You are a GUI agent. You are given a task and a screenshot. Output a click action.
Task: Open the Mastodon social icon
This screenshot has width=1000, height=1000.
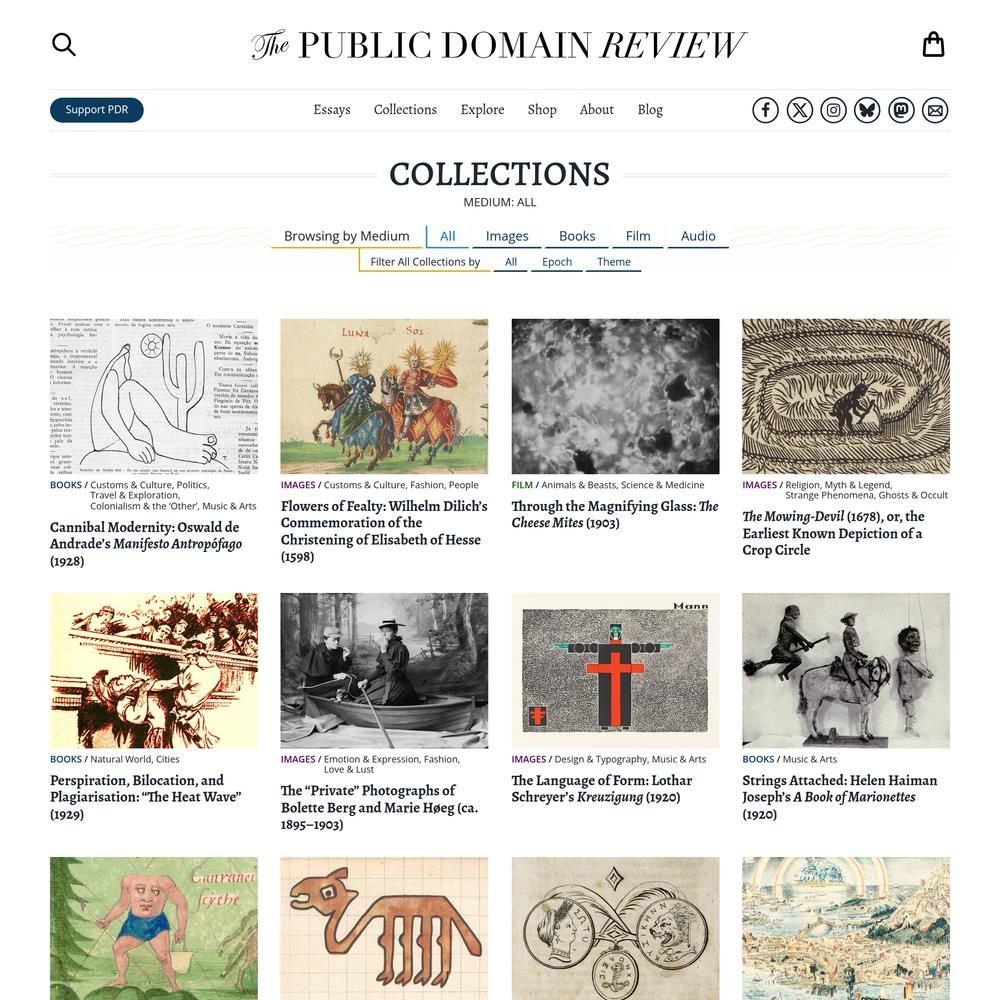click(x=901, y=110)
